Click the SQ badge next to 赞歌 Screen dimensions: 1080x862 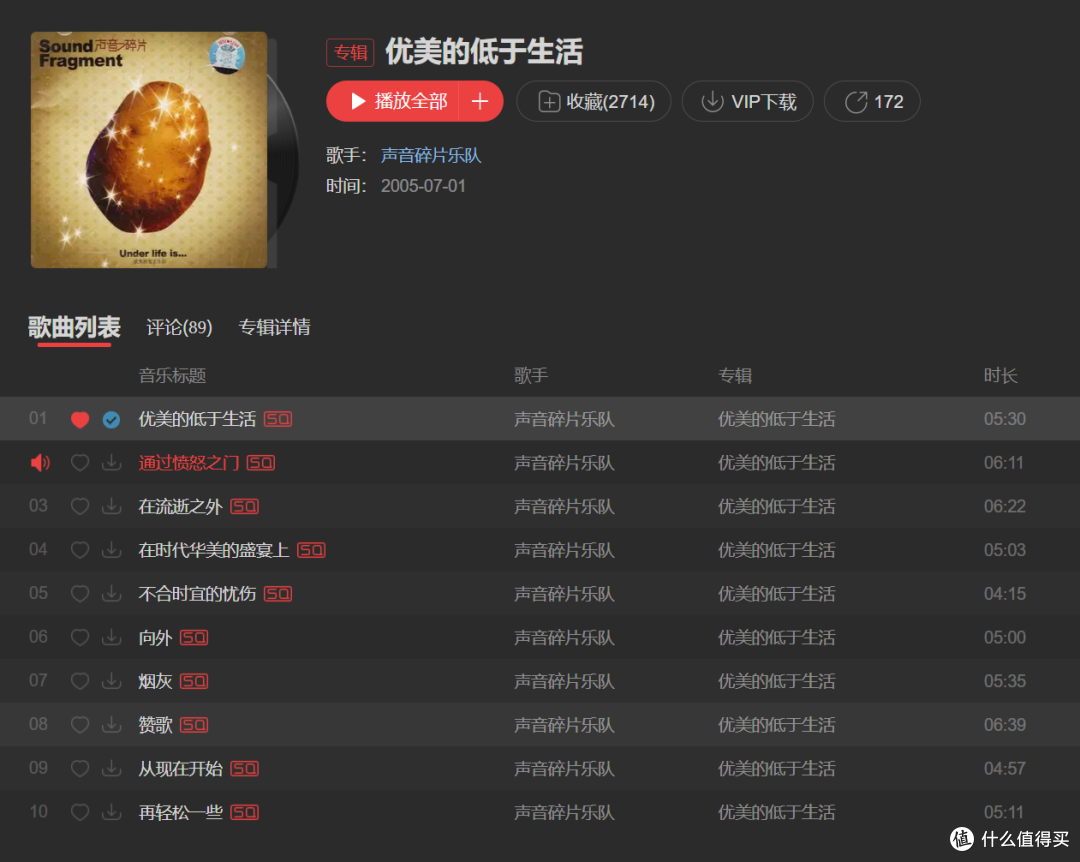[x=194, y=725]
